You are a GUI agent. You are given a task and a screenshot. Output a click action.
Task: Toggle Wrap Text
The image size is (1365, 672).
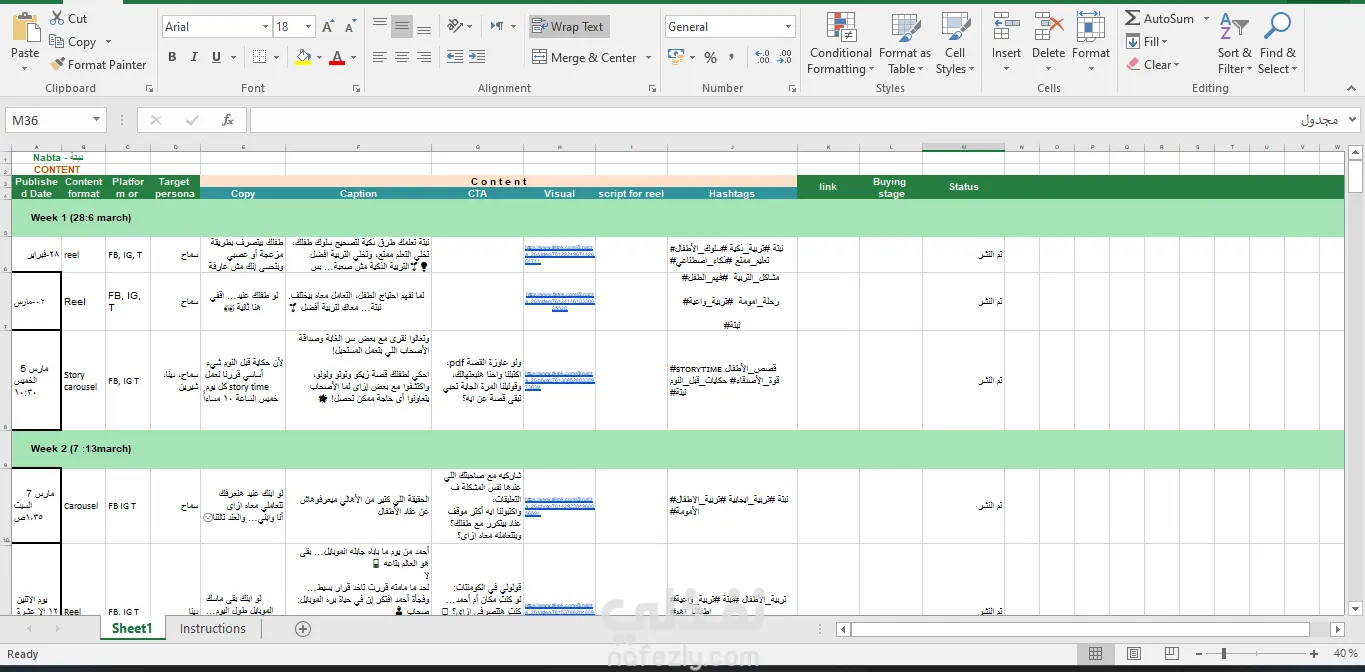[568, 27]
